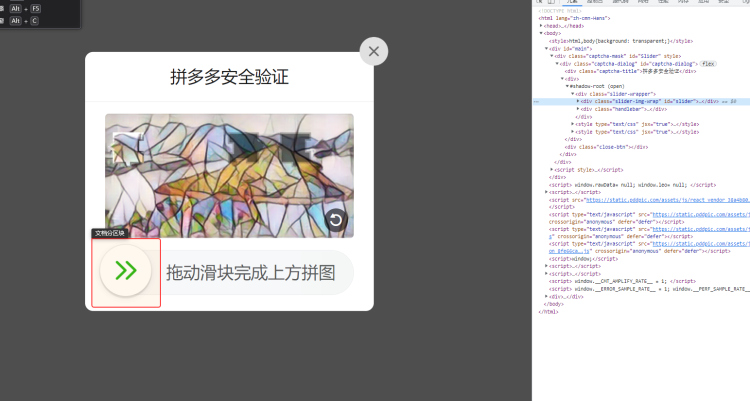Expand the slider-img-wrap div node

[x=578, y=101]
